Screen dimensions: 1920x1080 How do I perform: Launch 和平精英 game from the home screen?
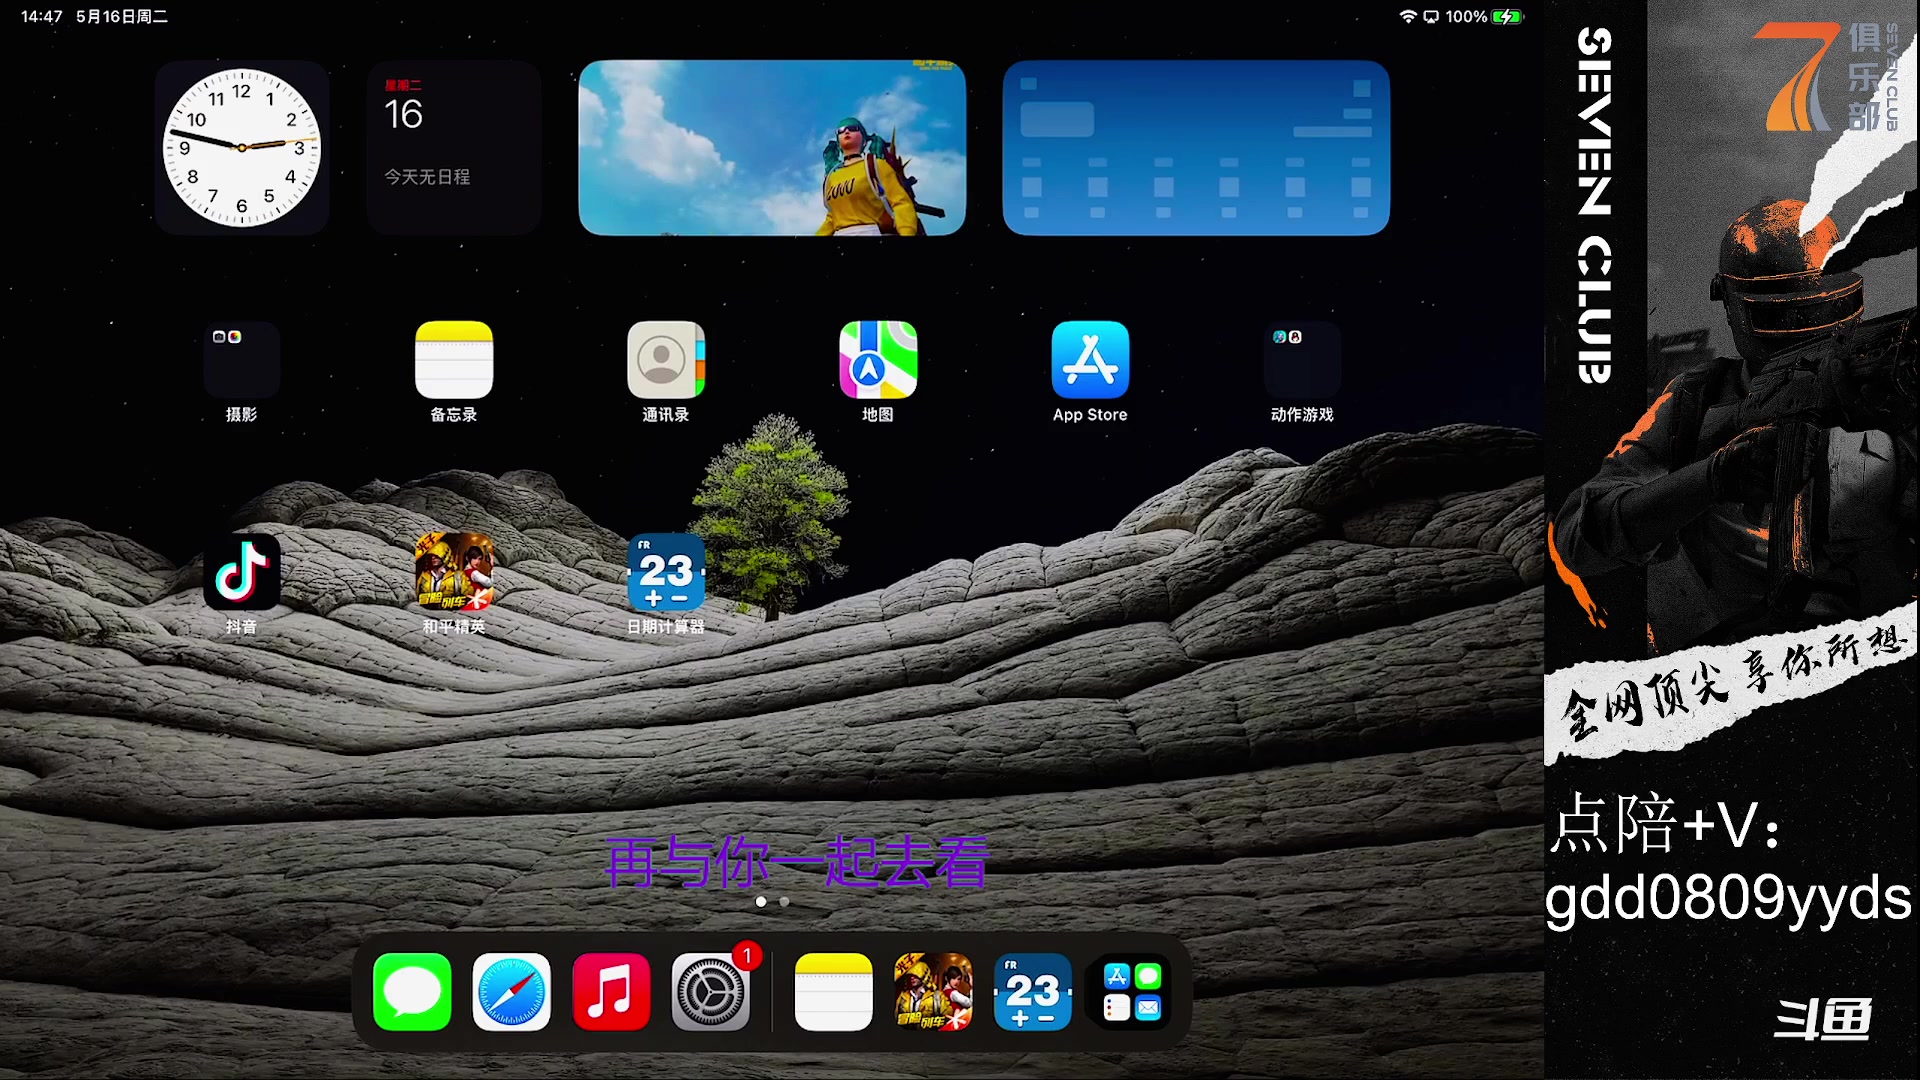(x=454, y=572)
